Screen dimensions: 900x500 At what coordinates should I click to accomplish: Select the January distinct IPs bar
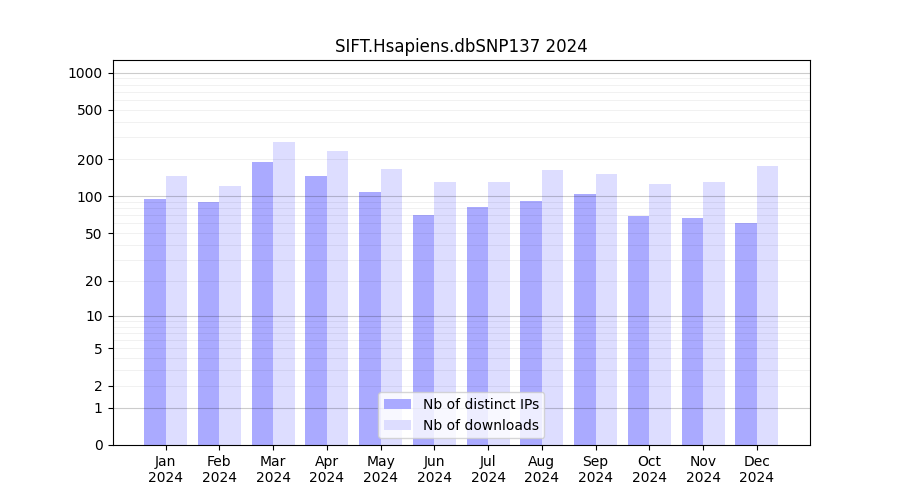tap(155, 321)
